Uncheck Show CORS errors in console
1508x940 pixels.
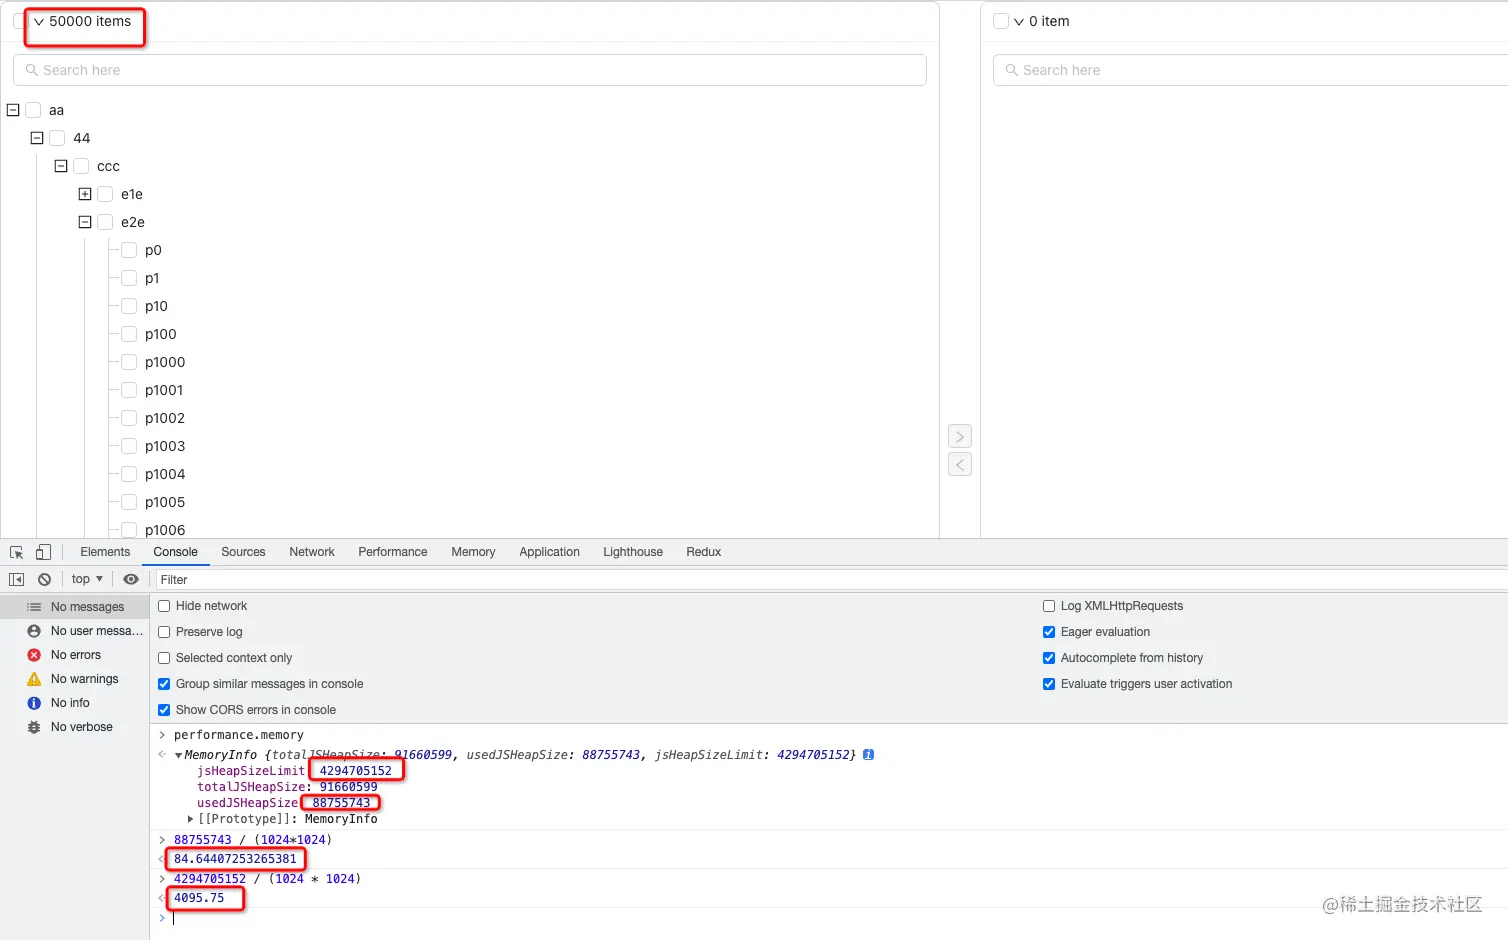tap(164, 710)
